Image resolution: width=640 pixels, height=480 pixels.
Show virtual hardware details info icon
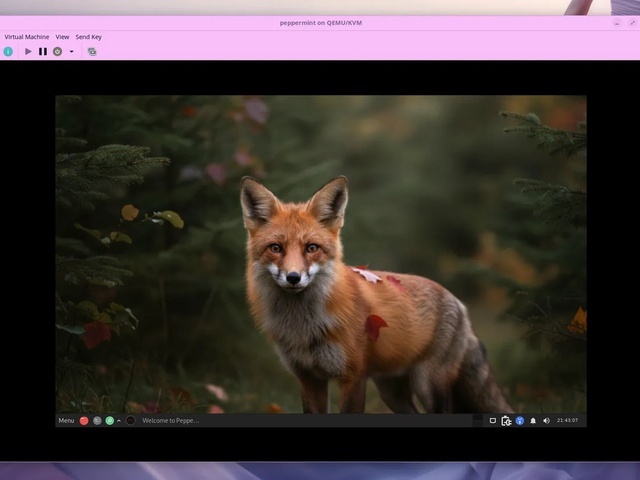pyautogui.click(x=9, y=51)
